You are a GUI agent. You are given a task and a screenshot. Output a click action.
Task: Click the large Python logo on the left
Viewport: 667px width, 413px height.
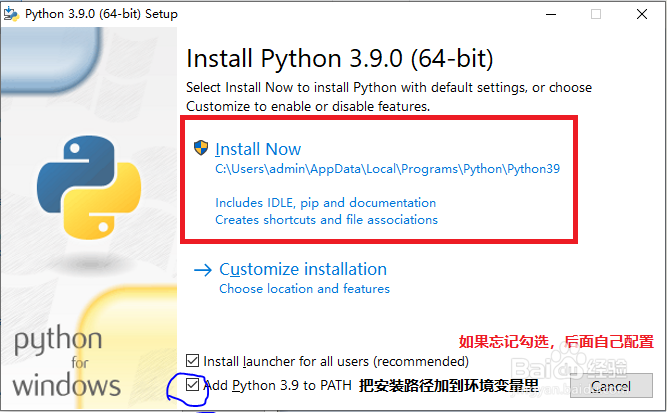pyautogui.click(x=82, y=185)
